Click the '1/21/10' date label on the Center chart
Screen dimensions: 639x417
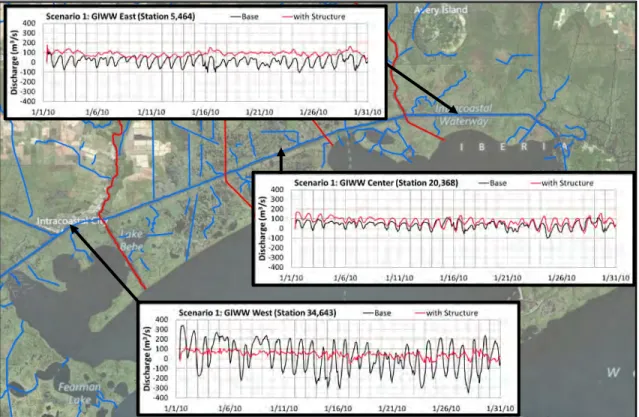507,278
